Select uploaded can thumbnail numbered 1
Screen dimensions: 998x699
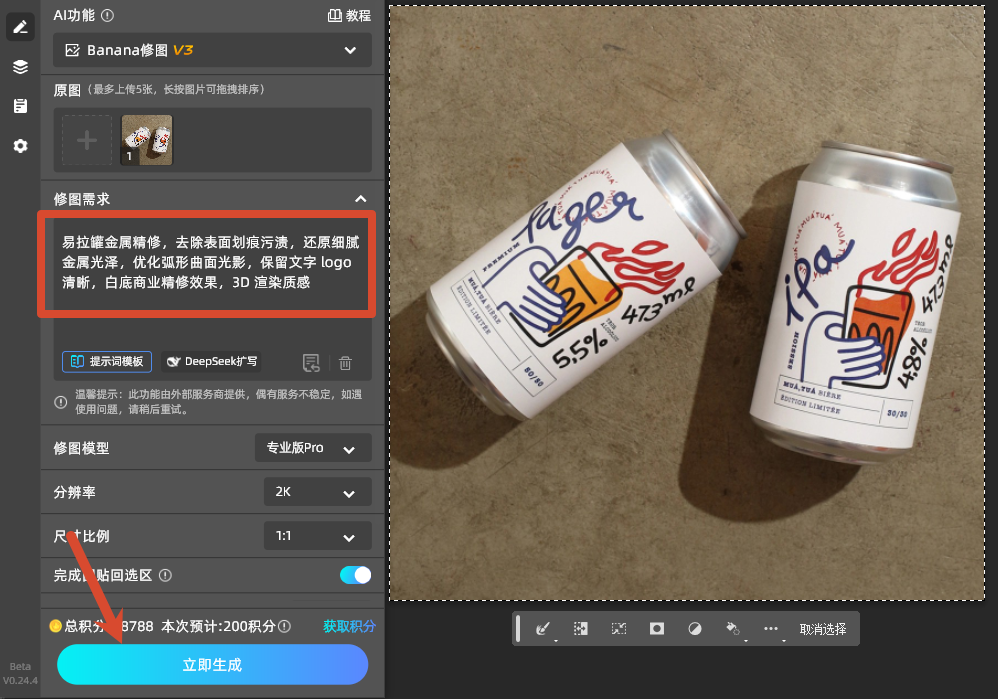click(x=146, y=140)
